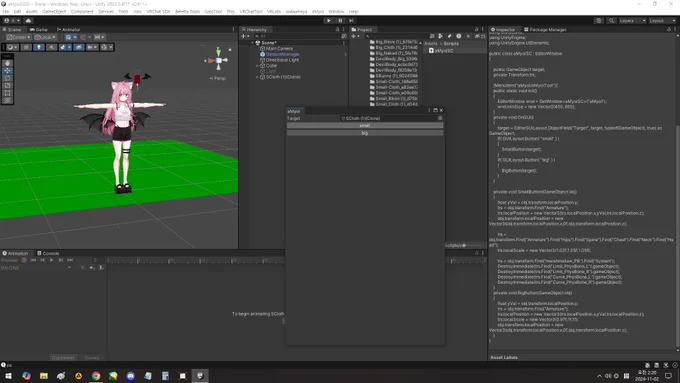Switch to the Animator tab
680x383 pixels.
[69, 29]
